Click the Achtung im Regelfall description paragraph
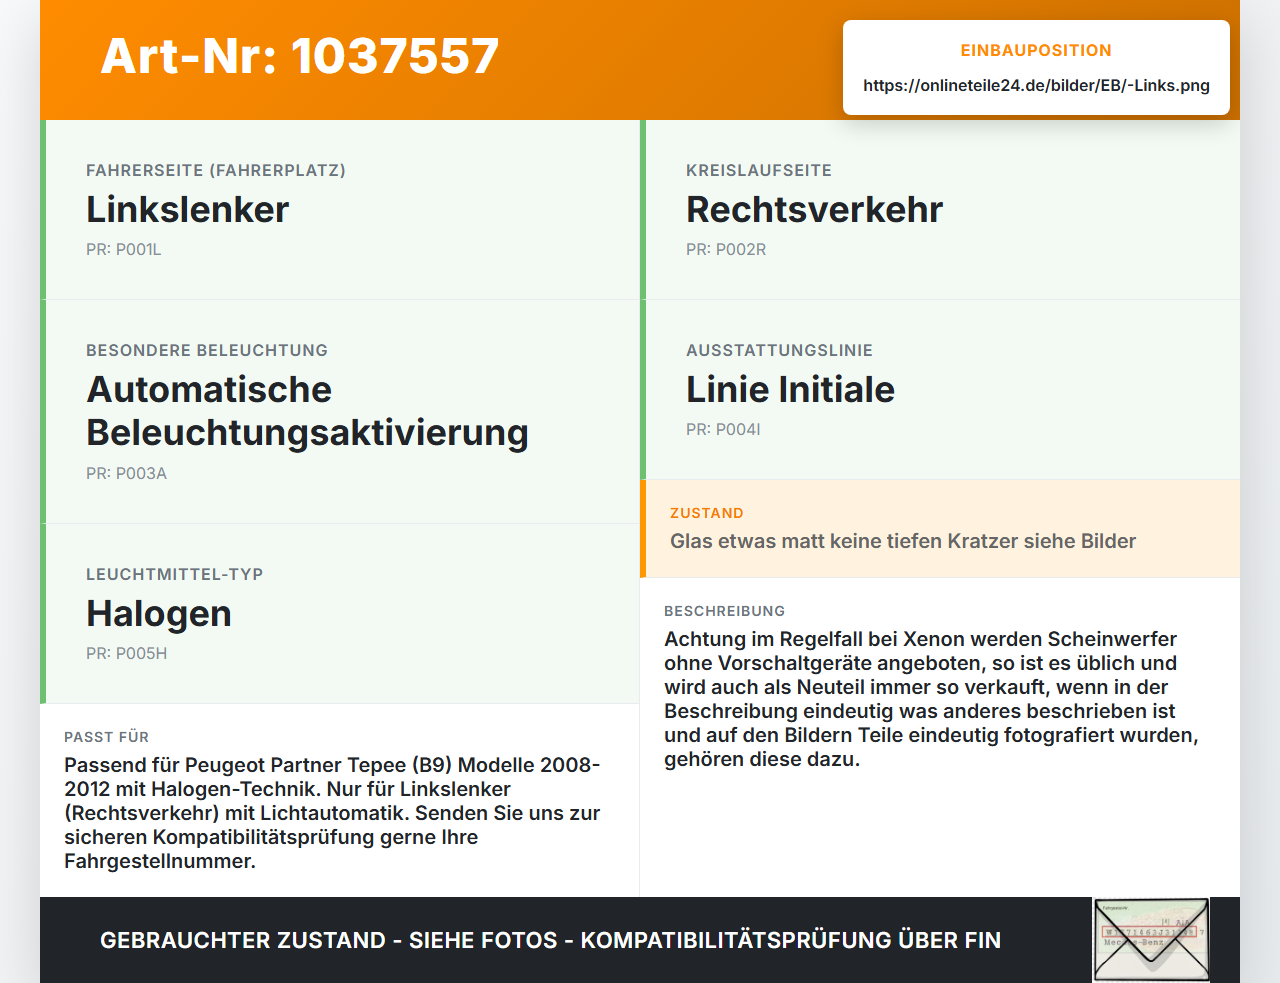The image size is (1280, 983). 931,699
